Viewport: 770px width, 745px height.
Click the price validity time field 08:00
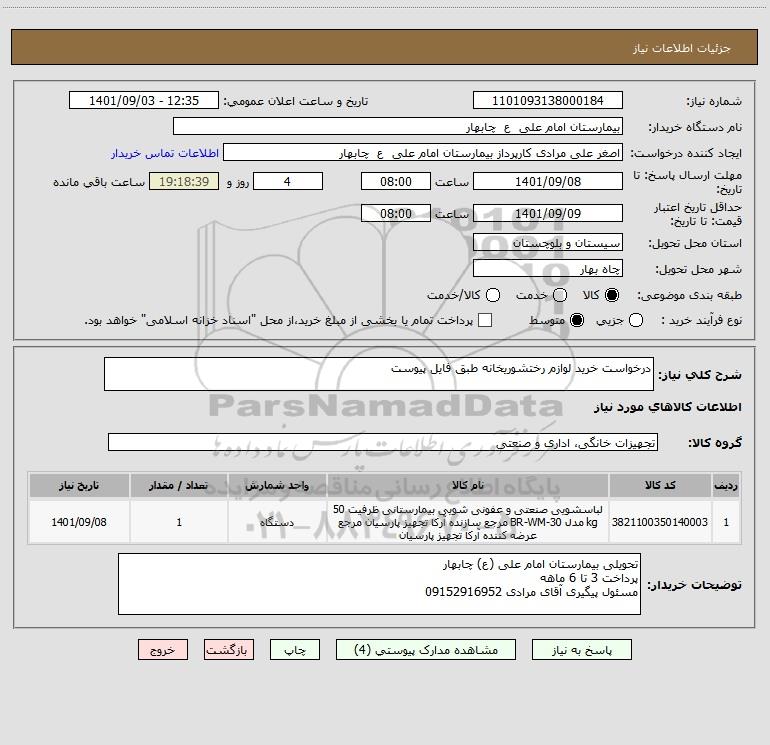point(396,213)
